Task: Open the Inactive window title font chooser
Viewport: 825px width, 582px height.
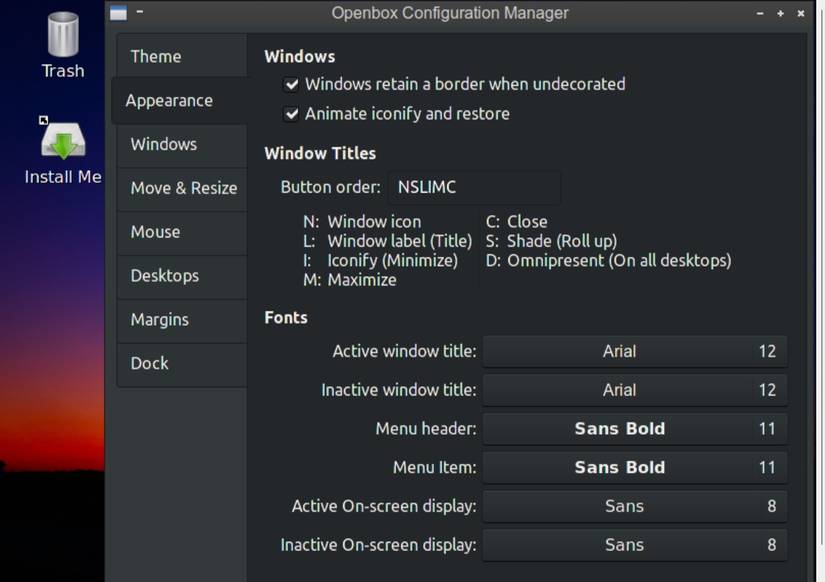Action: (x=634, y=390)
